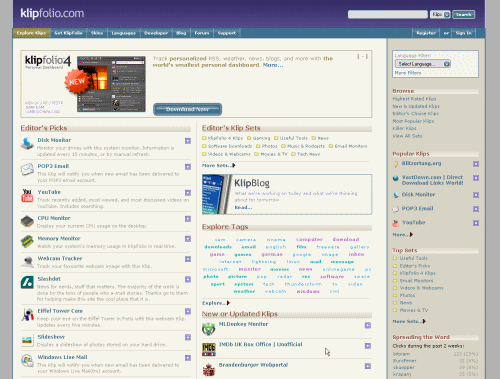Click purple add icon beside Webcam Tracker
This screenshot has height=379, width=500.
[x=188, y=259]
